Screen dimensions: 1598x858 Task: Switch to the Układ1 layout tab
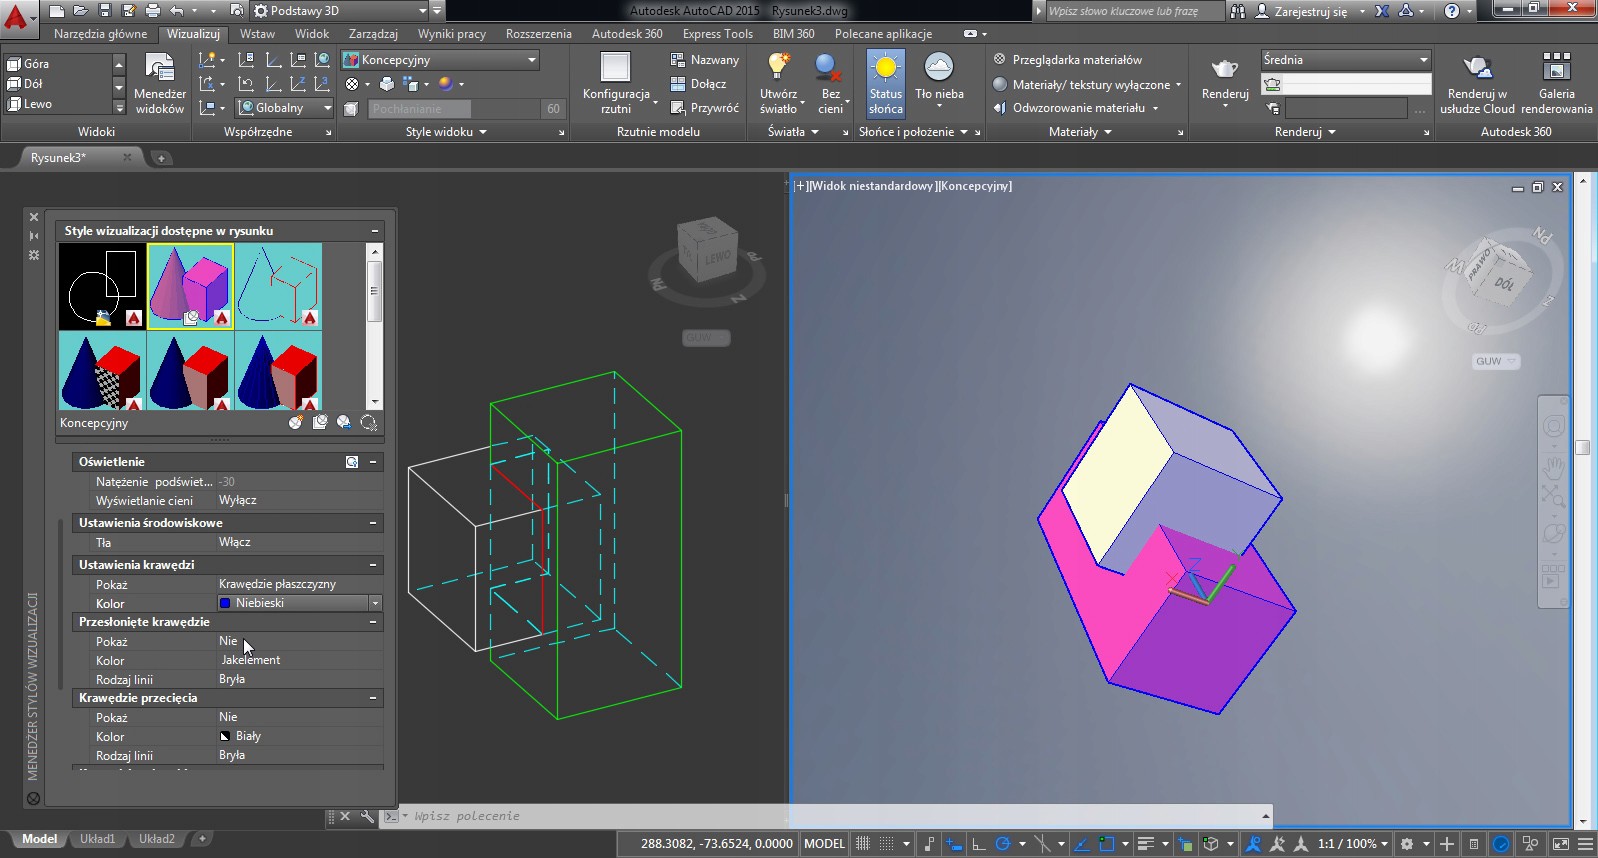[97, 839]
